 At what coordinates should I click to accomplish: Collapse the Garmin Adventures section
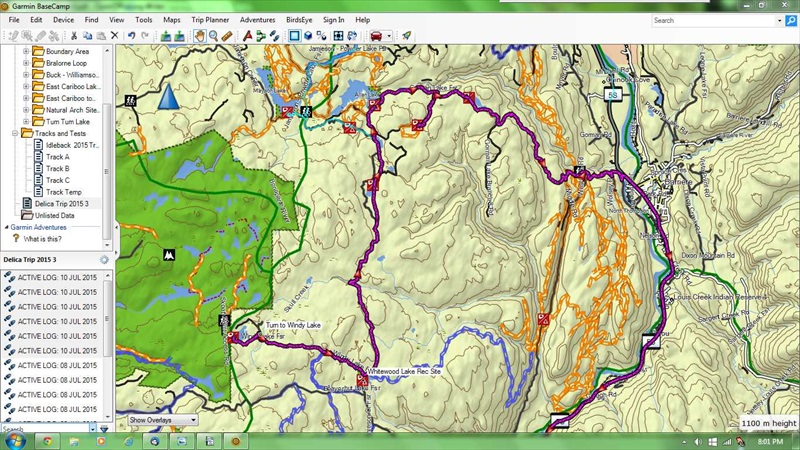[x=7, y=227]
